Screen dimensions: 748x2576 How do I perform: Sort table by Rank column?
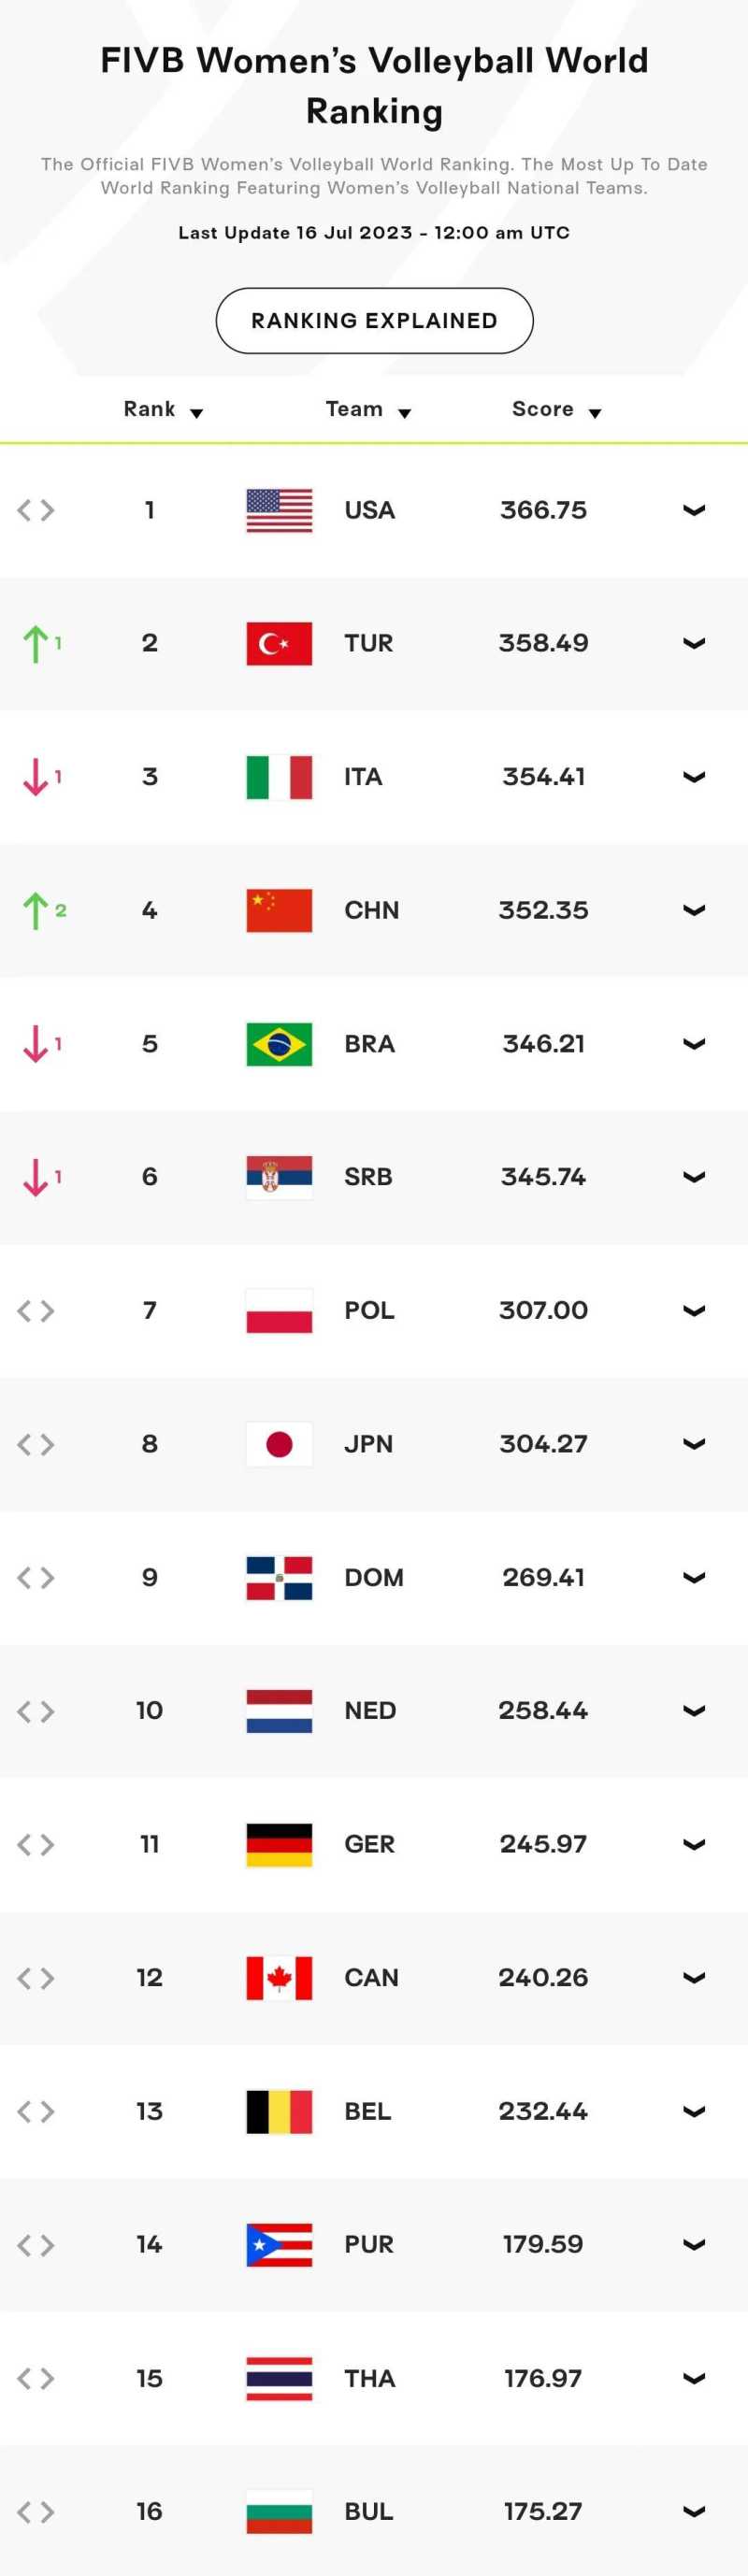163,410
